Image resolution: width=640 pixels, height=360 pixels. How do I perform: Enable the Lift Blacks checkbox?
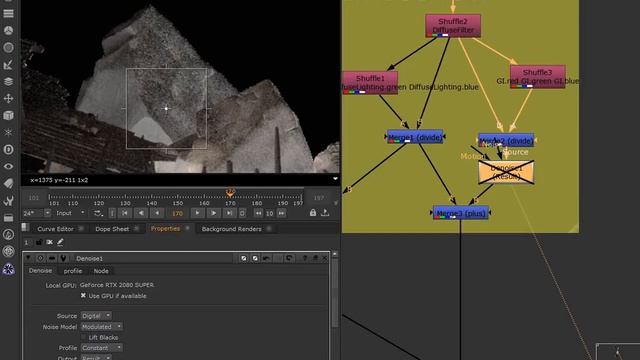pos(83,337)
